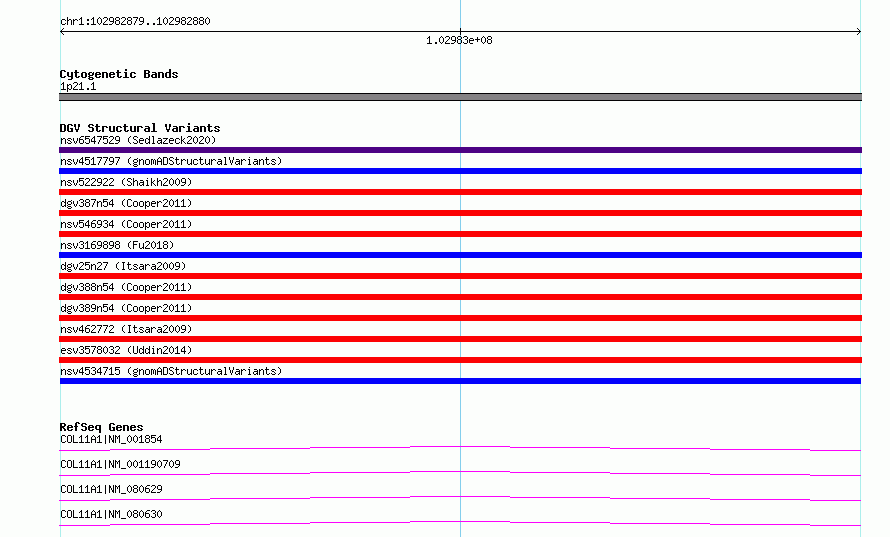Click the magenta COL11A1 NM_080630 intron line
Screen dimensions: 890x537
pos(460,523)
